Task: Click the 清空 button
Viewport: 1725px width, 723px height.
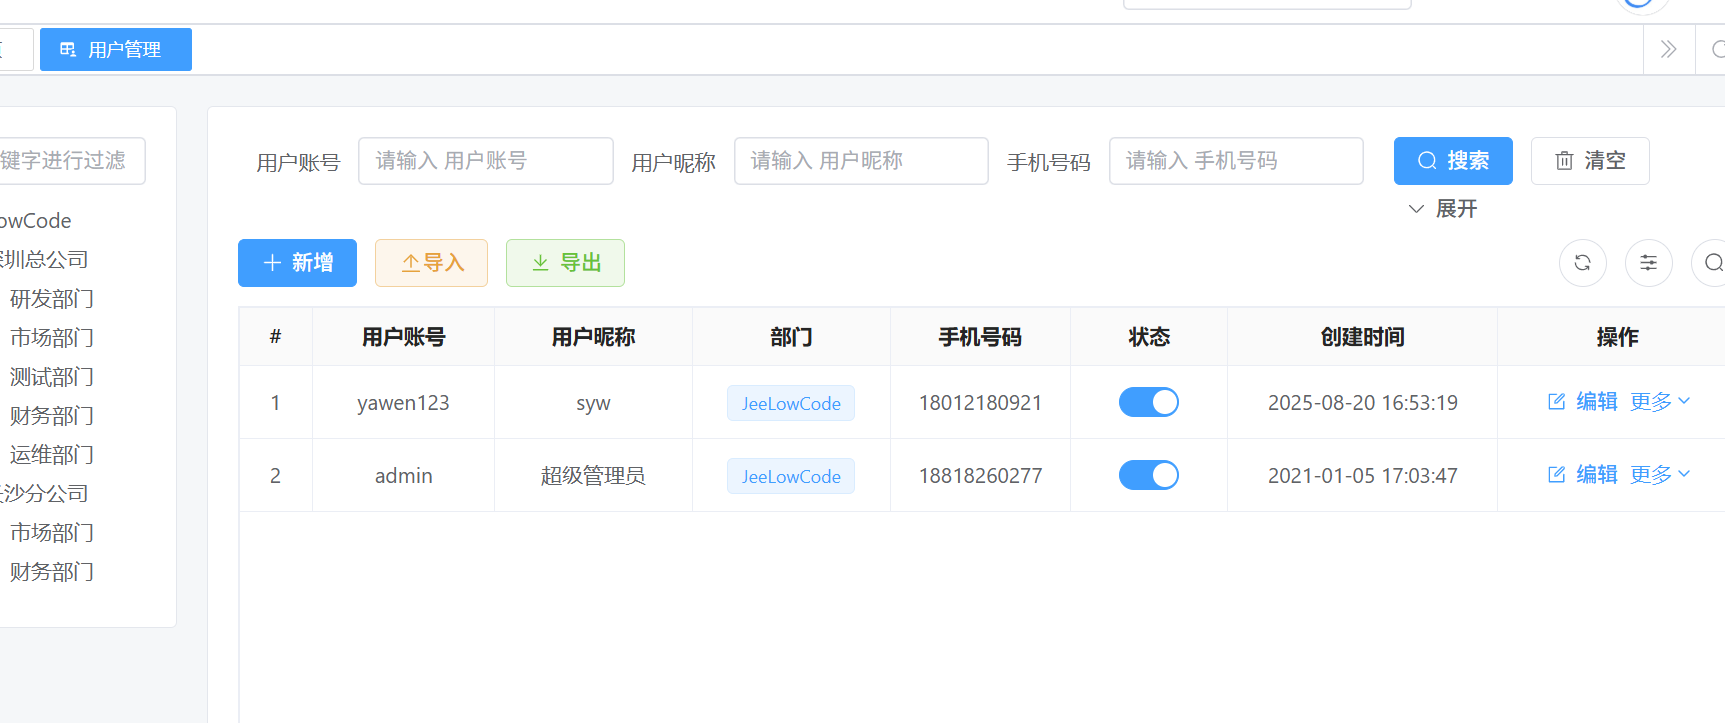Action: (1590, 161)
